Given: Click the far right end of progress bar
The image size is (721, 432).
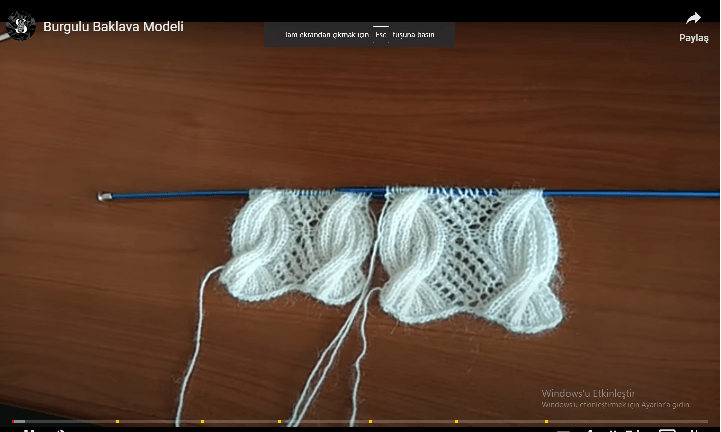Looking at the screenshot, I should click(x=706, y=421).
